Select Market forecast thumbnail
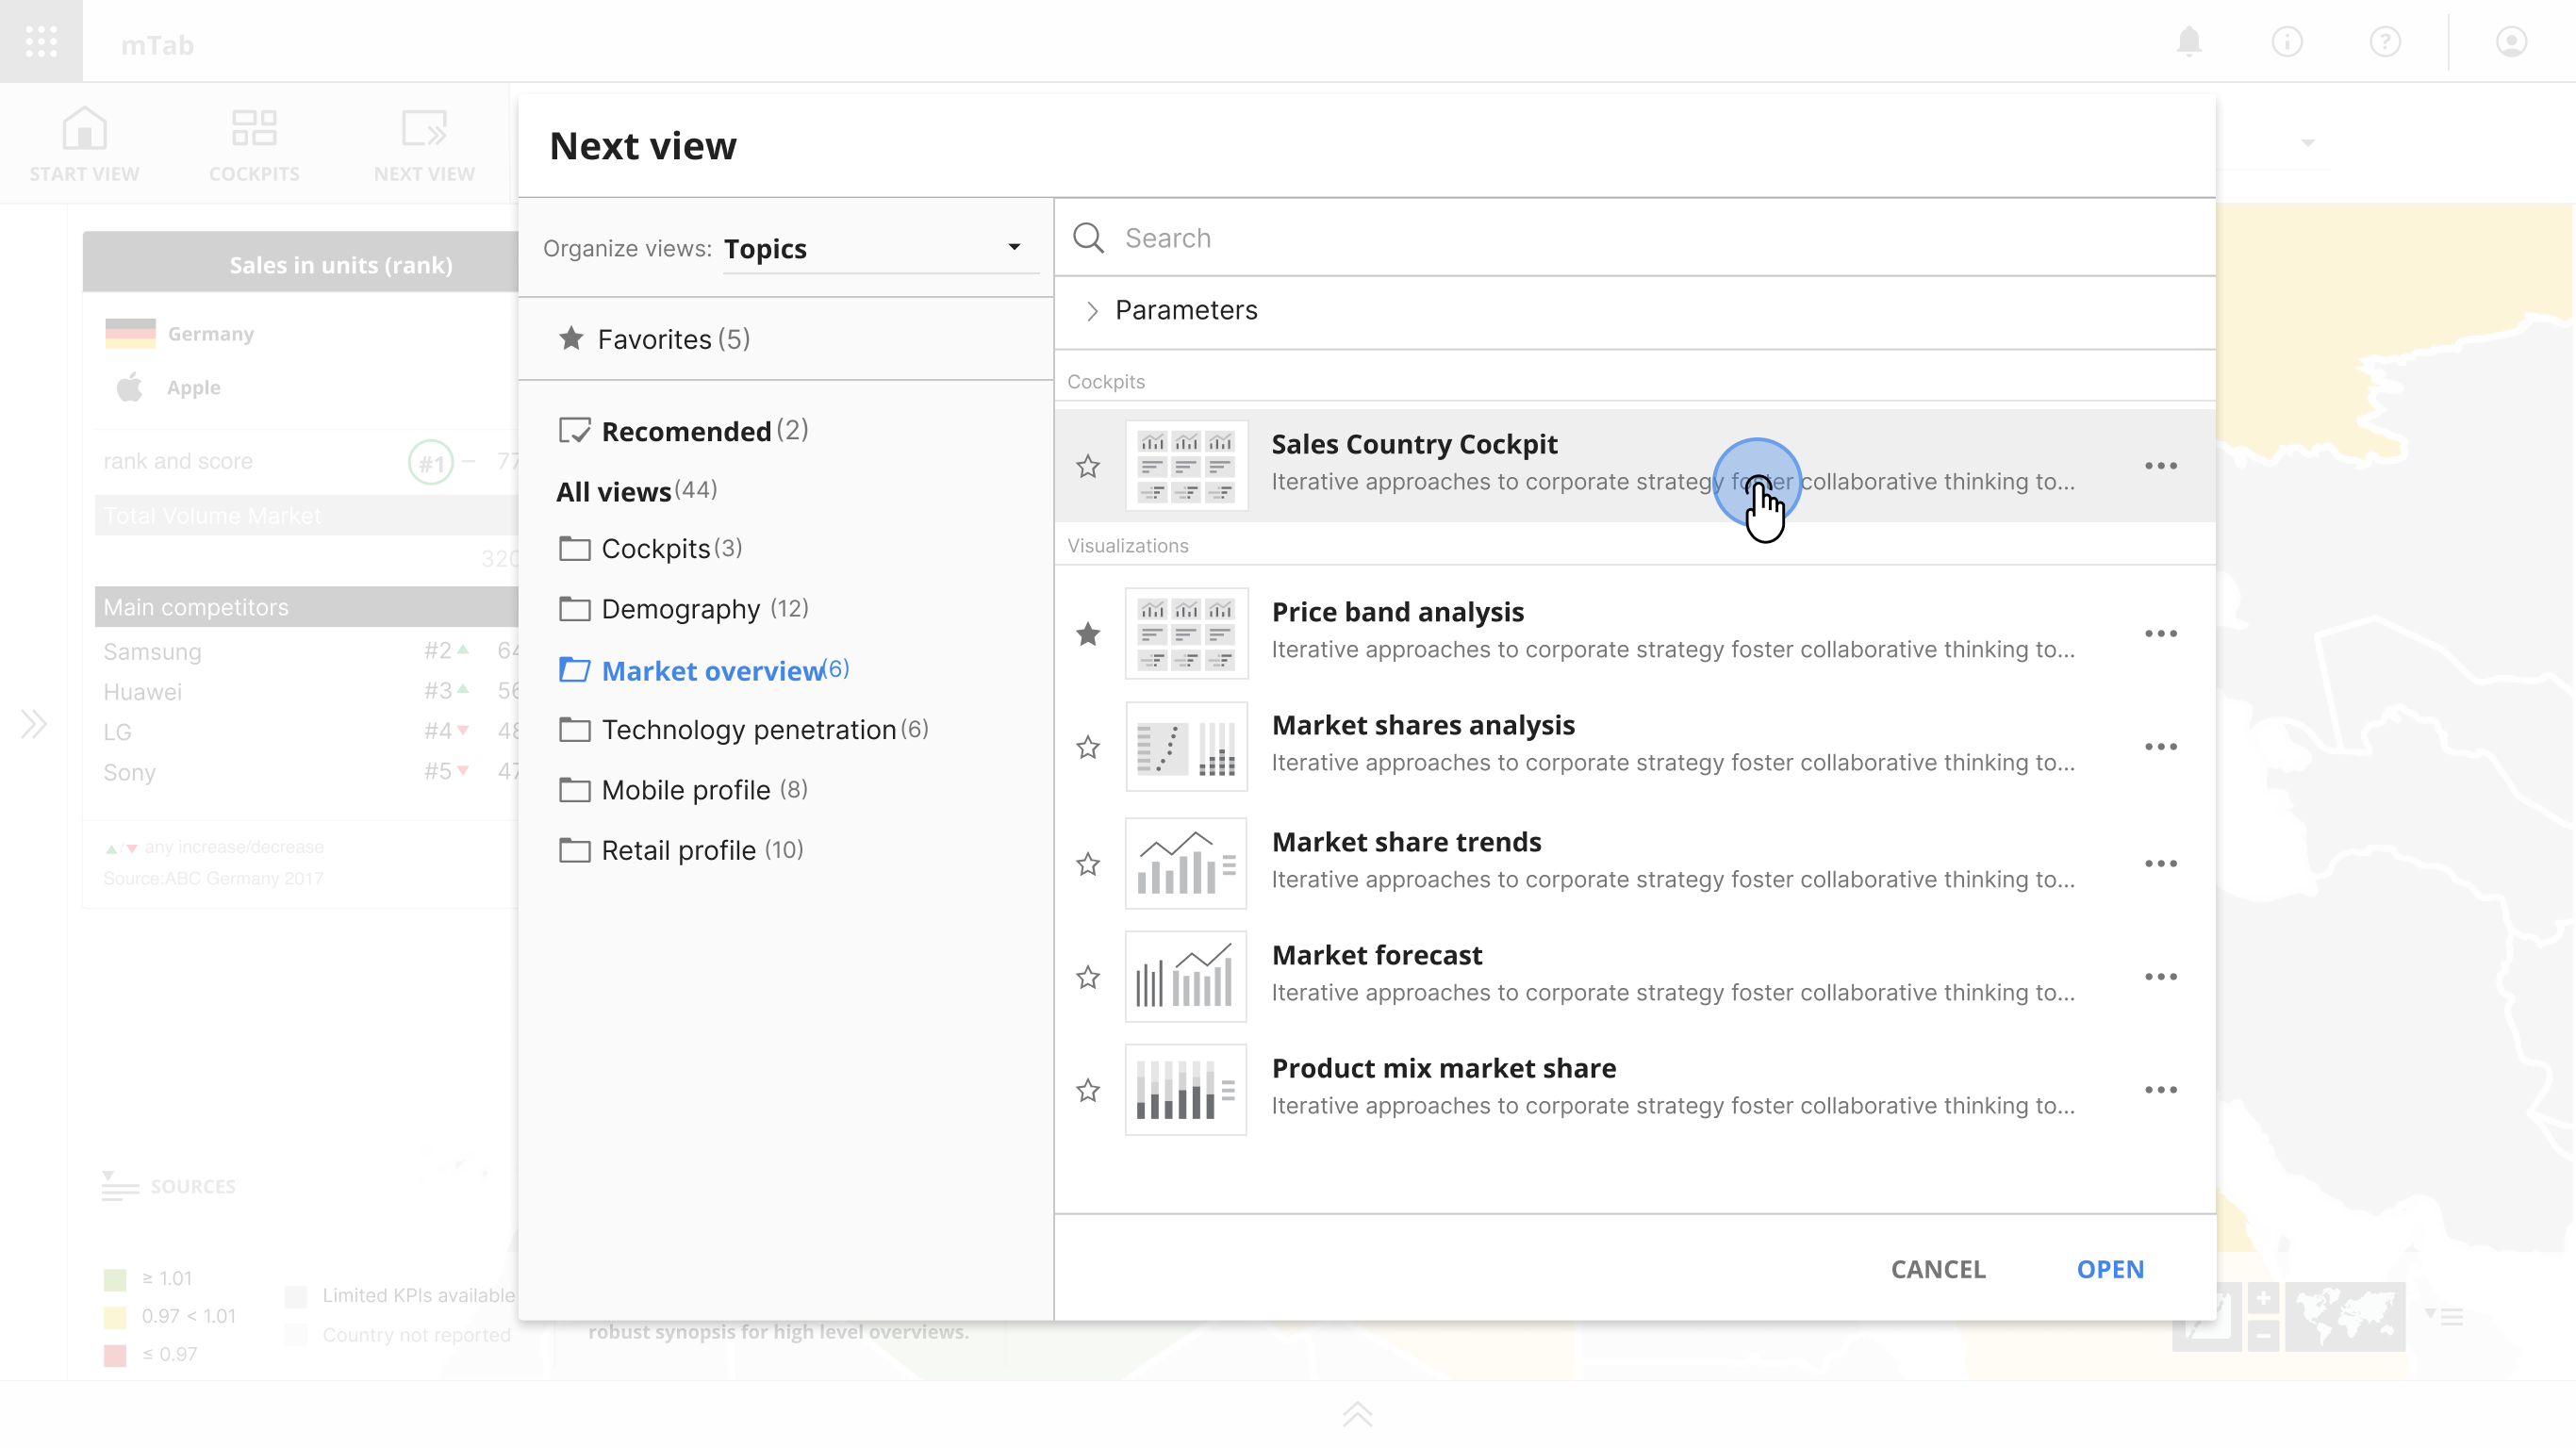Image resolution: width=2576 pixels, height=1448 pixels. pyautogui.click(x=1187, y=976)
